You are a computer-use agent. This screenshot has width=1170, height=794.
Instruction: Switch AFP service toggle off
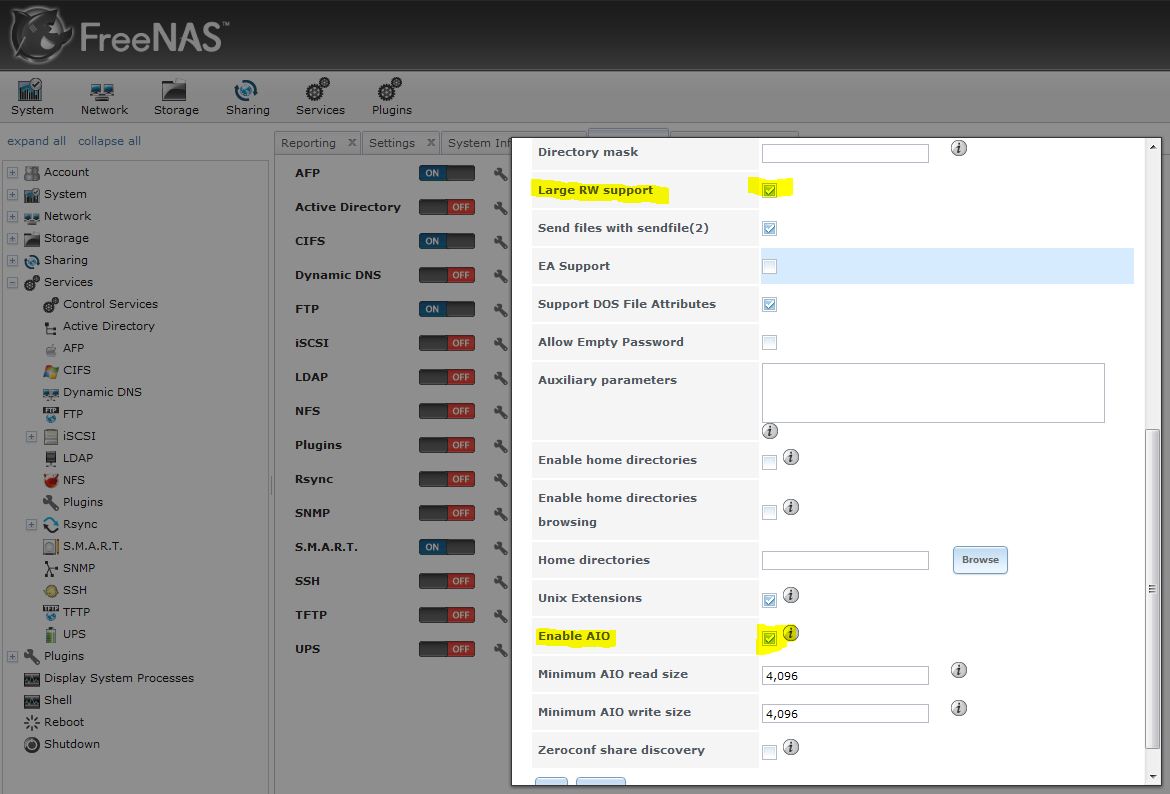pyautogui.click(x=446, y=173)
